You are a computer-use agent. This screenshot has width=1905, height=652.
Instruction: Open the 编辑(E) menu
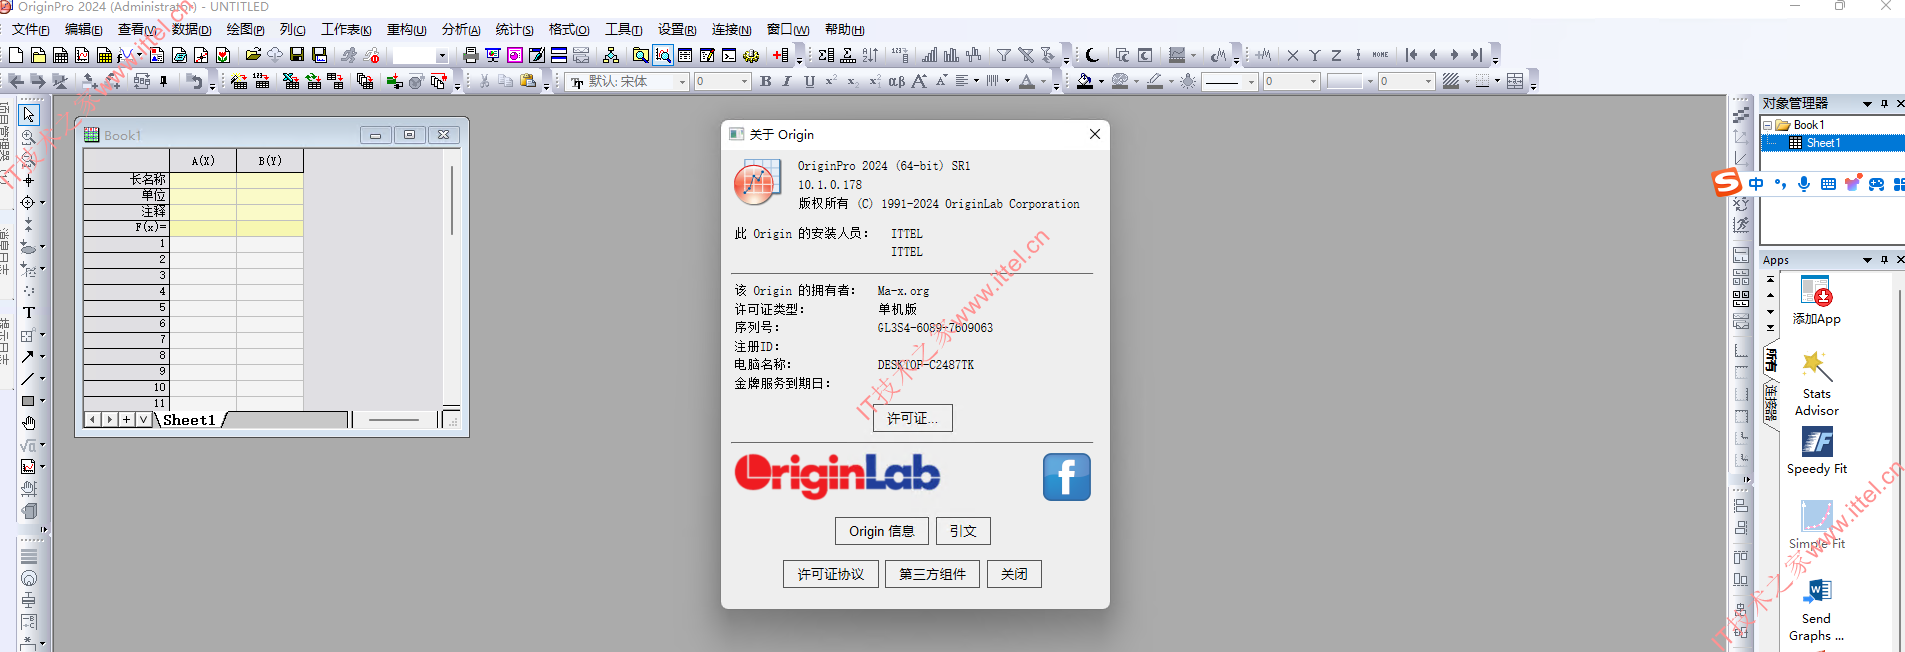coord(84,30)
